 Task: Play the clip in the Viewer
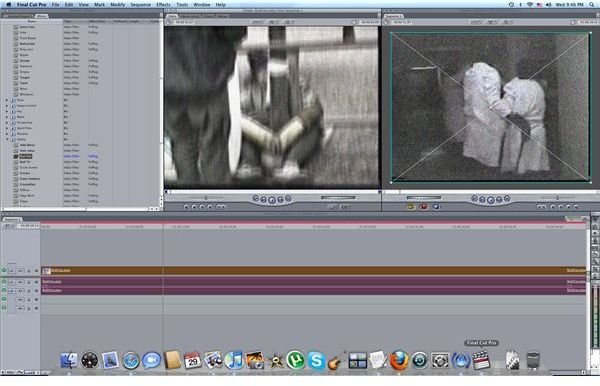(x=272, y=200)
